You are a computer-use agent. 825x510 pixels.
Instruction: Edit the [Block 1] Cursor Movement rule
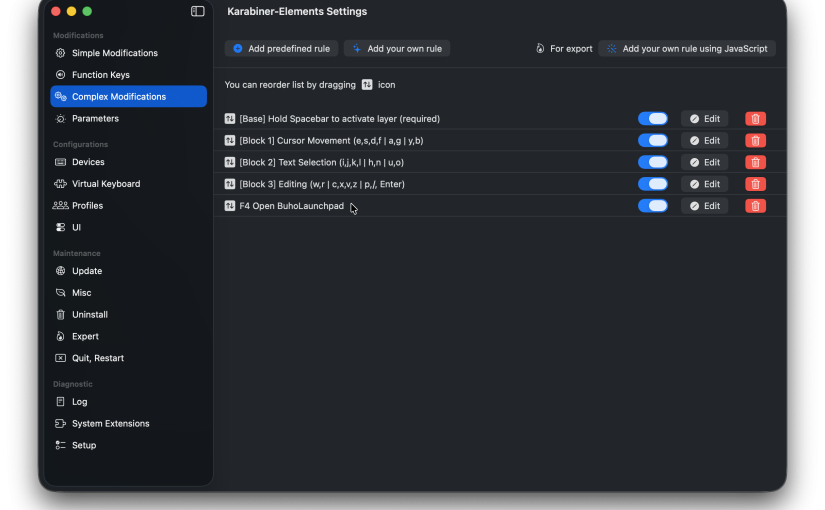(705, 141)
